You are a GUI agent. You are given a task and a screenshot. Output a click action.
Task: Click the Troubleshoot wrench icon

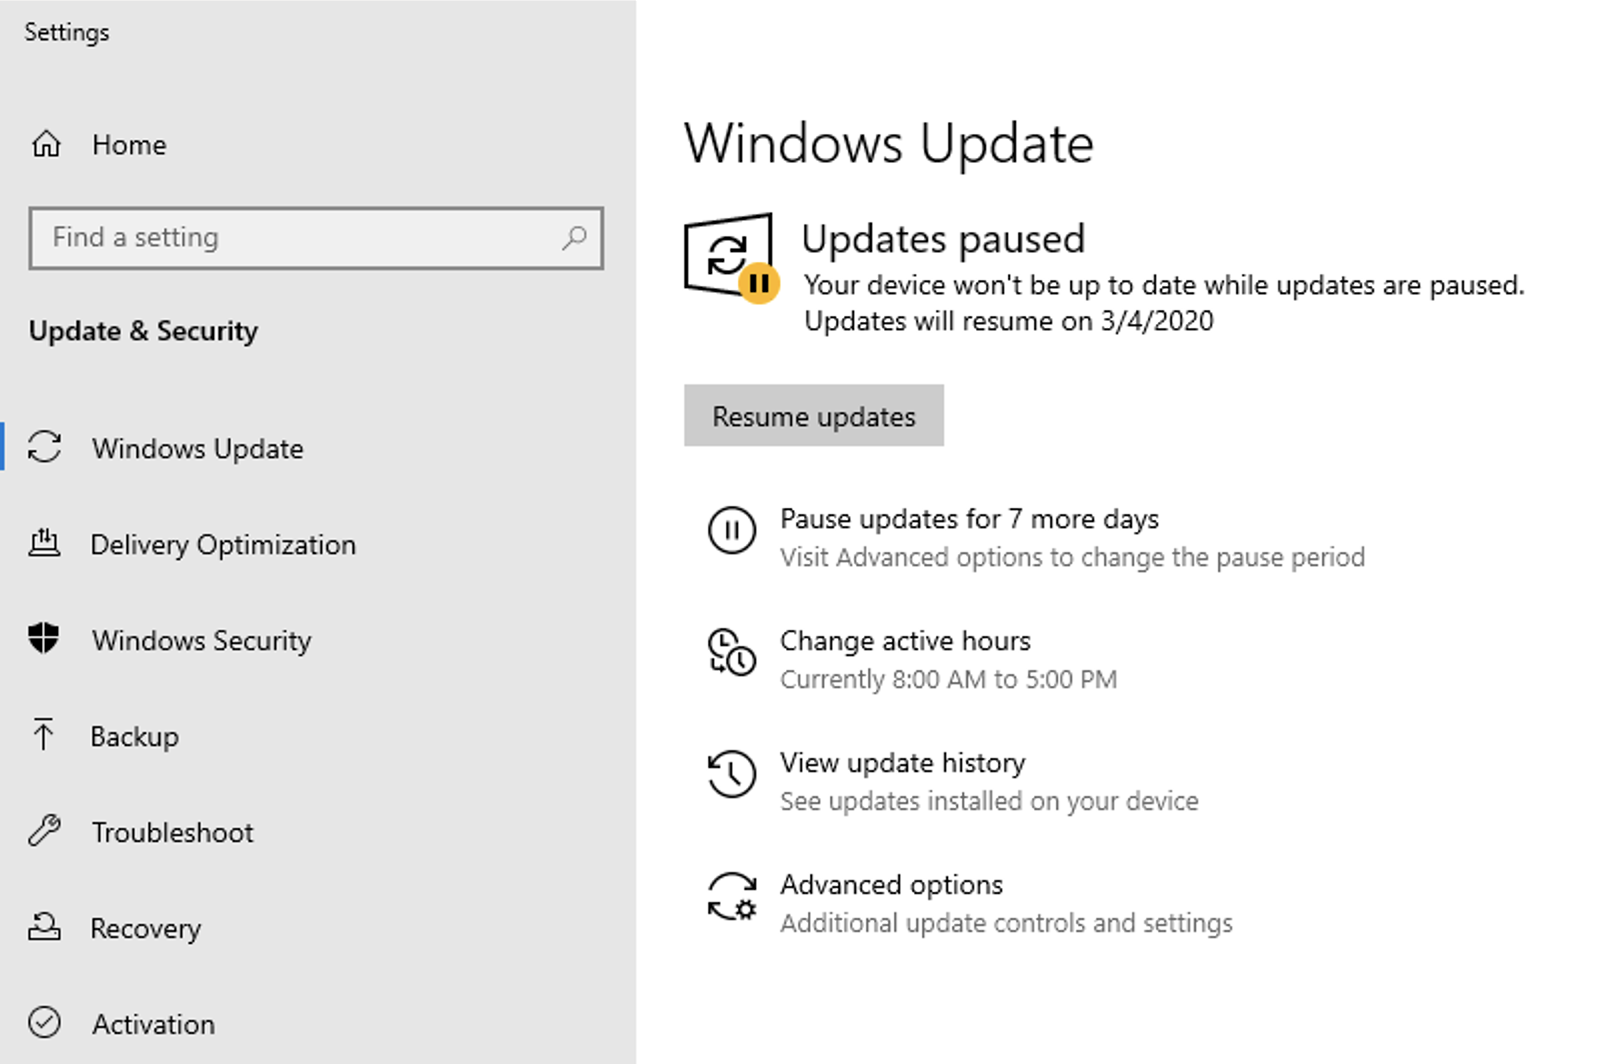[x=45, y=831]
